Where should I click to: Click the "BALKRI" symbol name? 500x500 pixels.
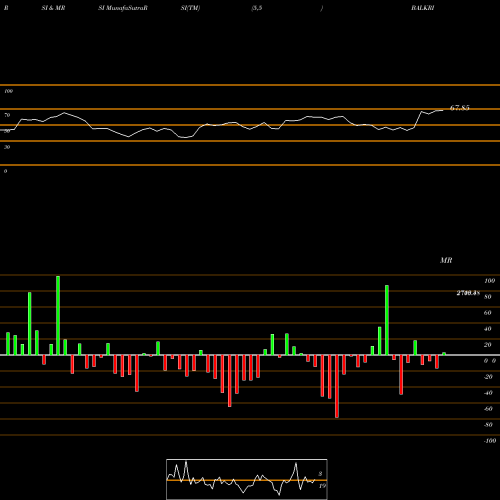pos(423,8)
